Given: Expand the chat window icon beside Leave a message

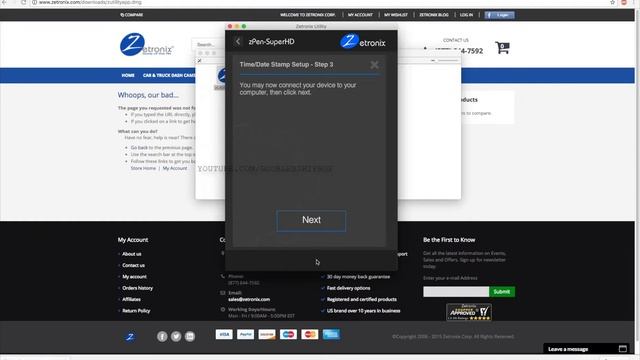Looking at the screenshot, I should [622, 349].
